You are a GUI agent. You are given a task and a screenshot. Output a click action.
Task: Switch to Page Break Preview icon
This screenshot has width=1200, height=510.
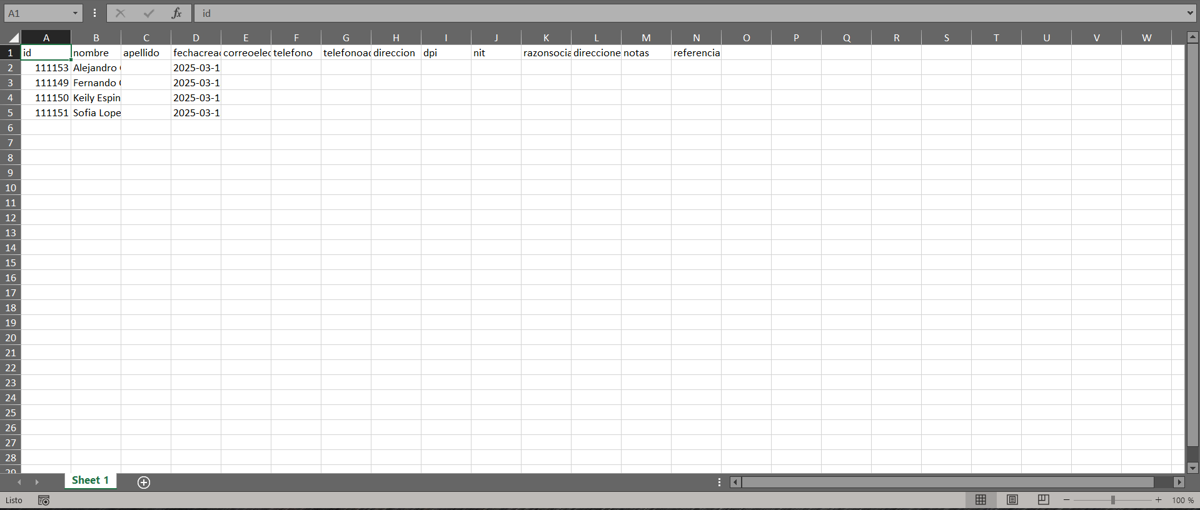point(1043,500)
